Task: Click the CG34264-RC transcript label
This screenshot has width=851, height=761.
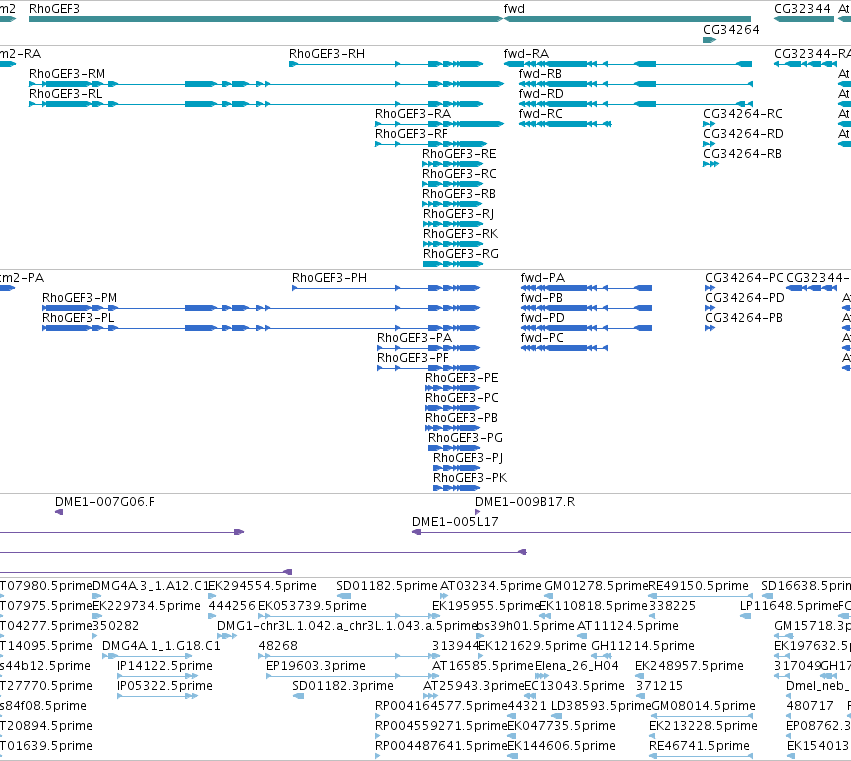Action: [743, 114]
